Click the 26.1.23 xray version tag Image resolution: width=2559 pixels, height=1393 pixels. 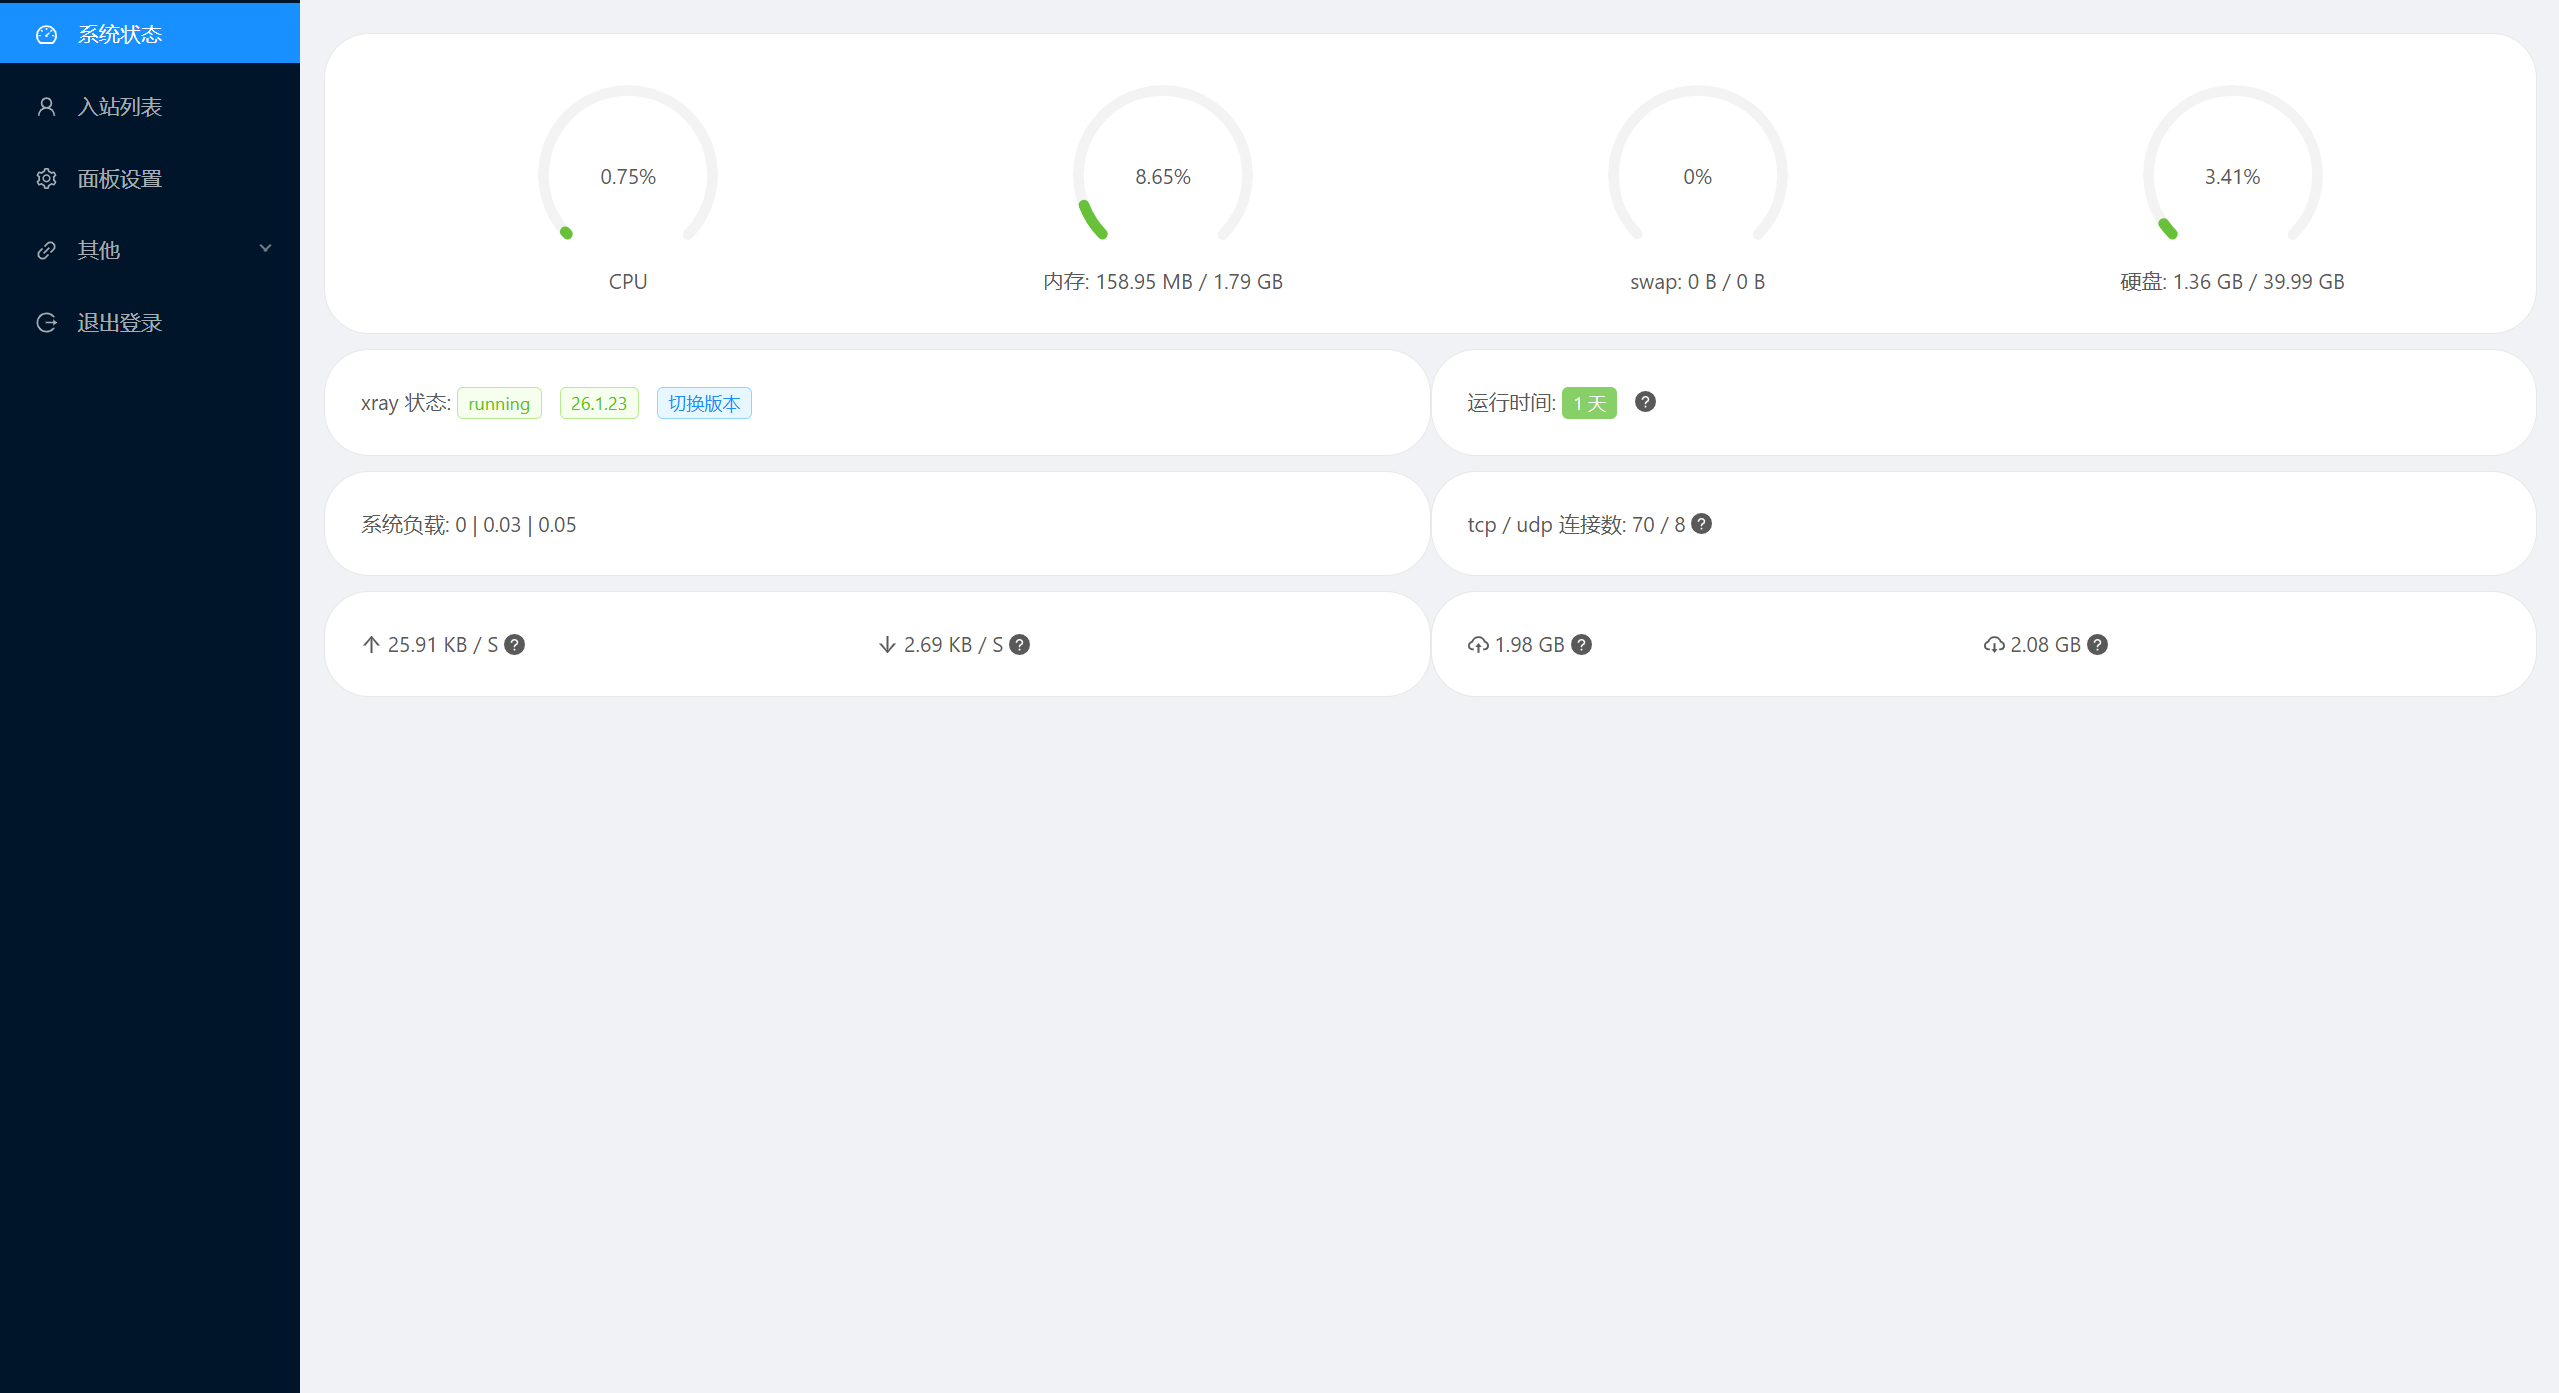599,403
